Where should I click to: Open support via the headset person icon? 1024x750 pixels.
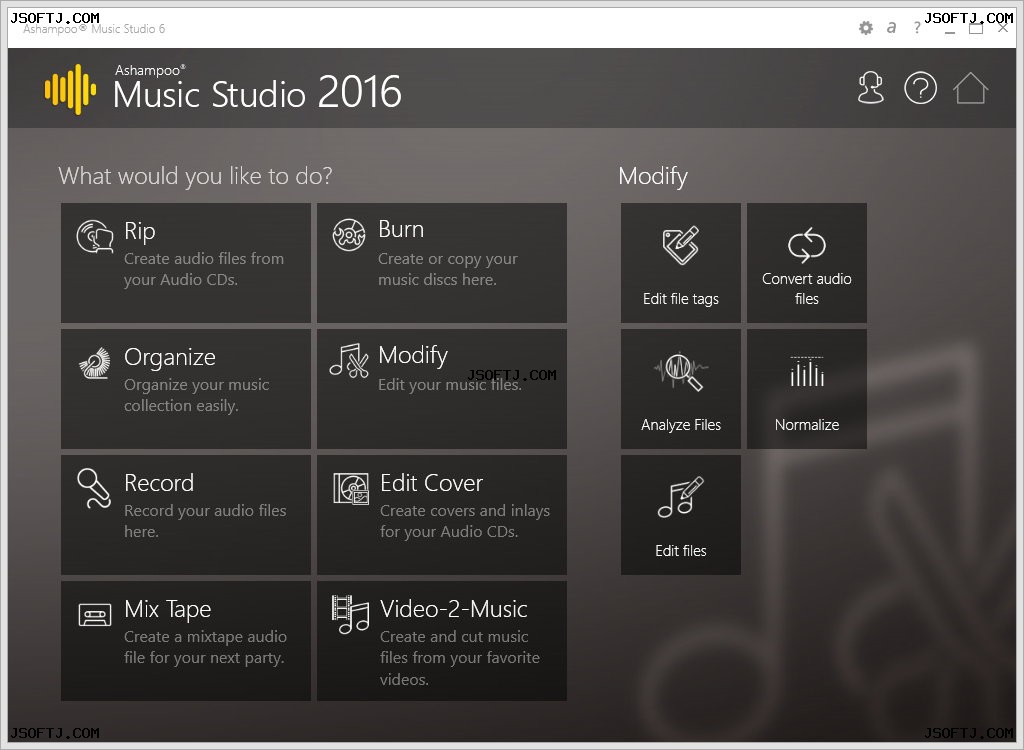[871, 88]
